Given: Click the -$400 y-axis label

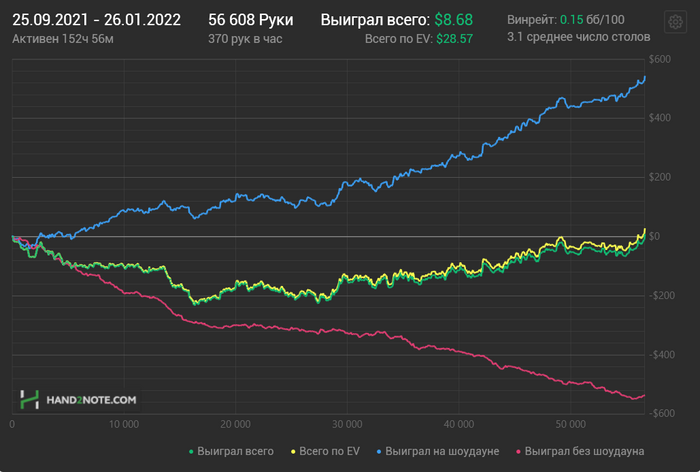Looking at the screenshot, I should (x=662, y=355).
